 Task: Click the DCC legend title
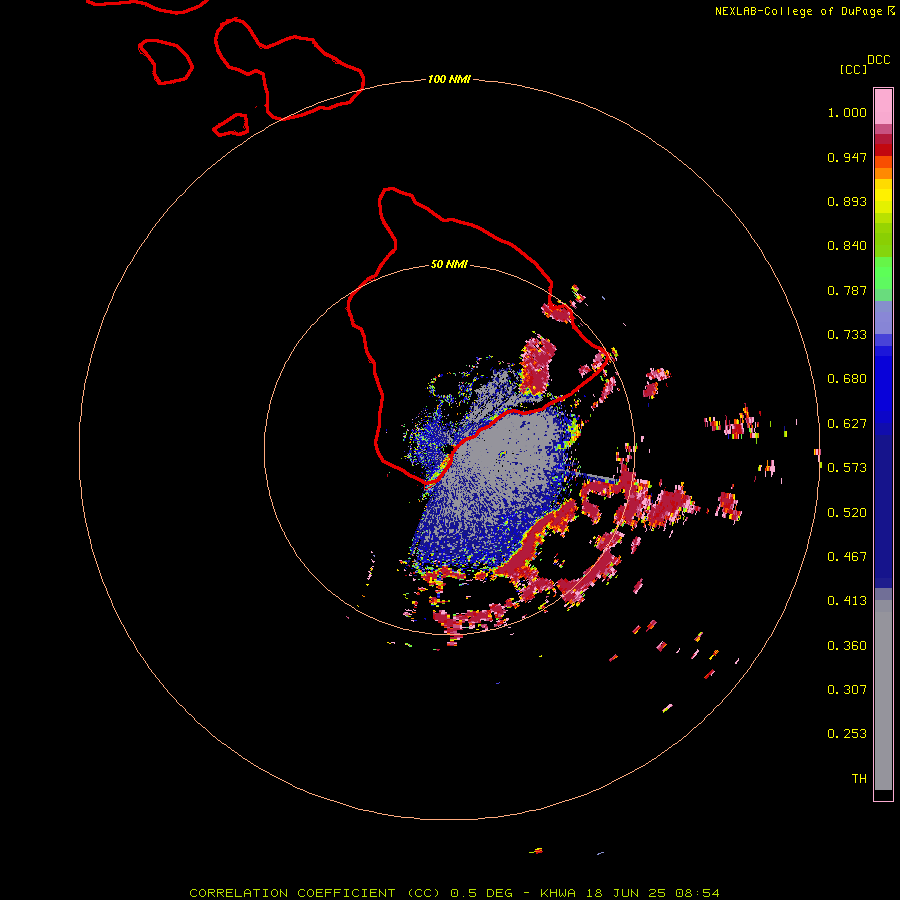[878, 60]
